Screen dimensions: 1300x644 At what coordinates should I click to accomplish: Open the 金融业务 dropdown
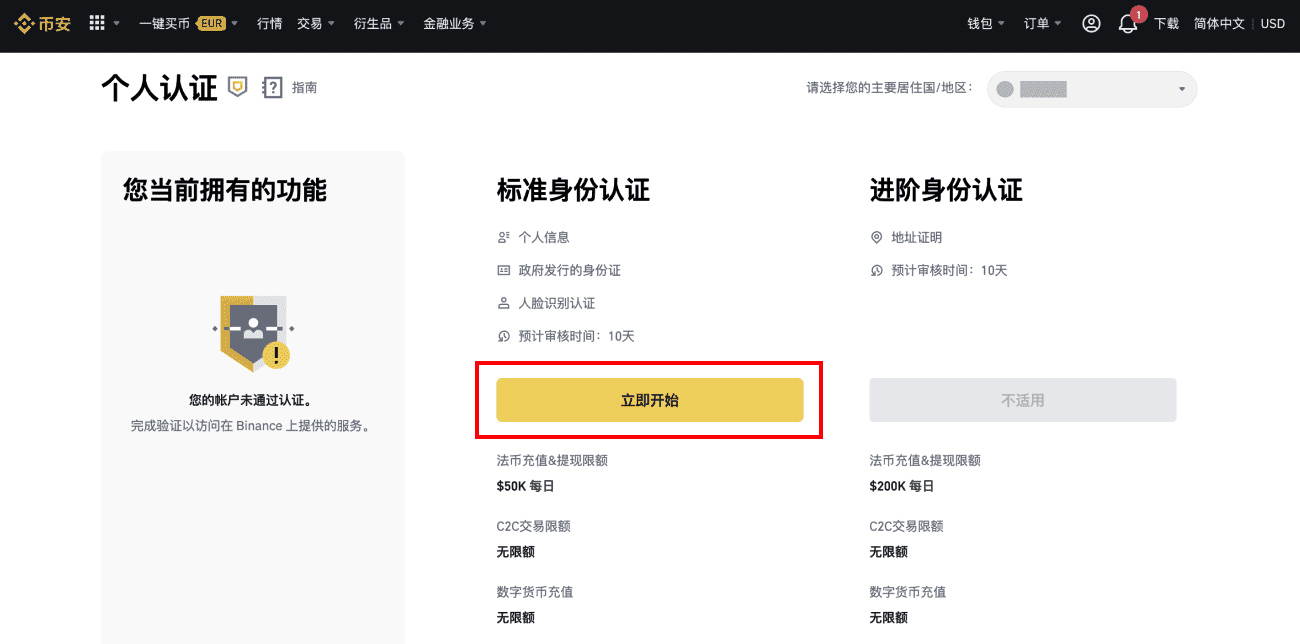pyautogui.click(x=449, y=23)
